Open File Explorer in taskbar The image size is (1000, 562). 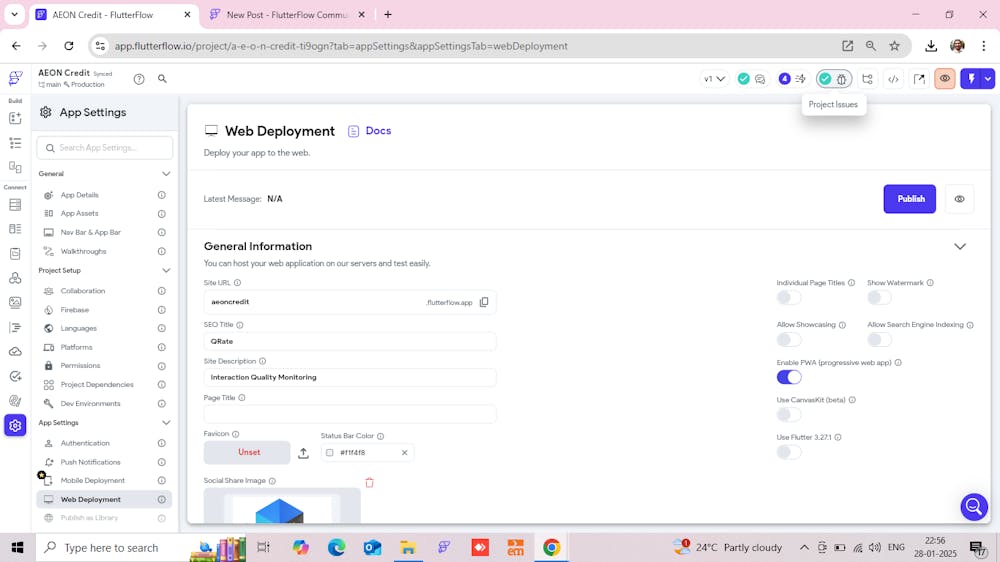pyautogui.click(x=408, y=547)
